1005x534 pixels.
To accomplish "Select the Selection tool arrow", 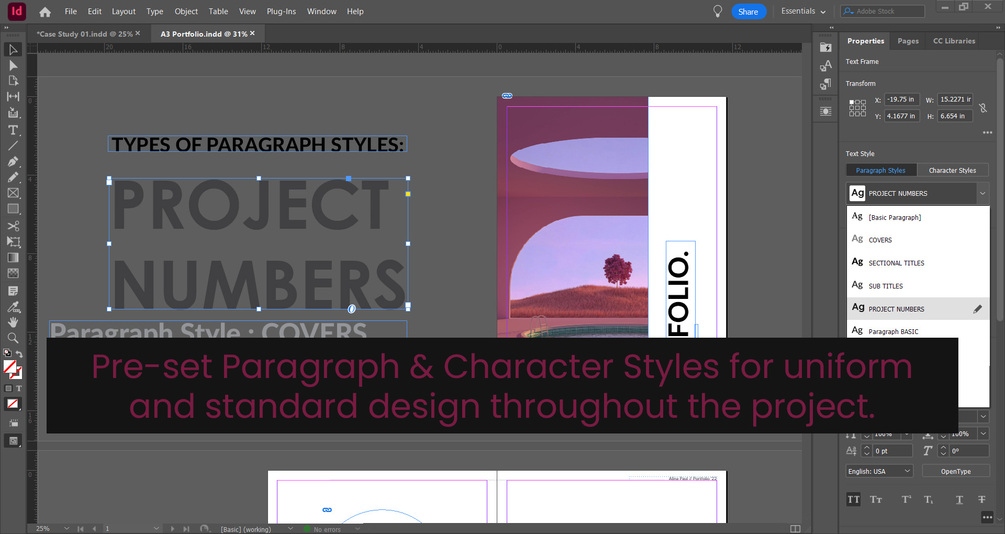I will [13, 49].
